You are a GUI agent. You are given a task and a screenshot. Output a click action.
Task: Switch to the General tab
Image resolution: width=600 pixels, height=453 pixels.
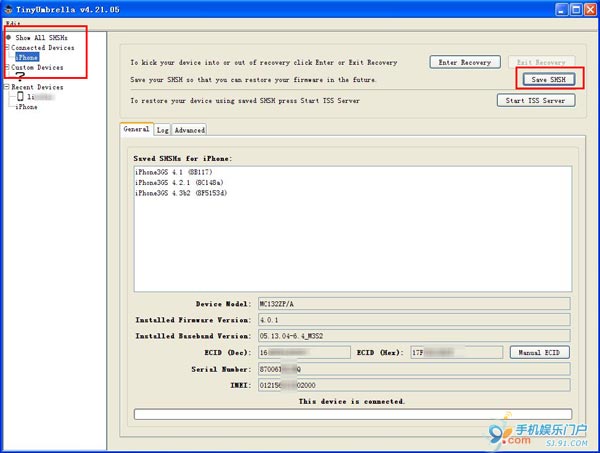pyautogui.click(x=136, y=129)
